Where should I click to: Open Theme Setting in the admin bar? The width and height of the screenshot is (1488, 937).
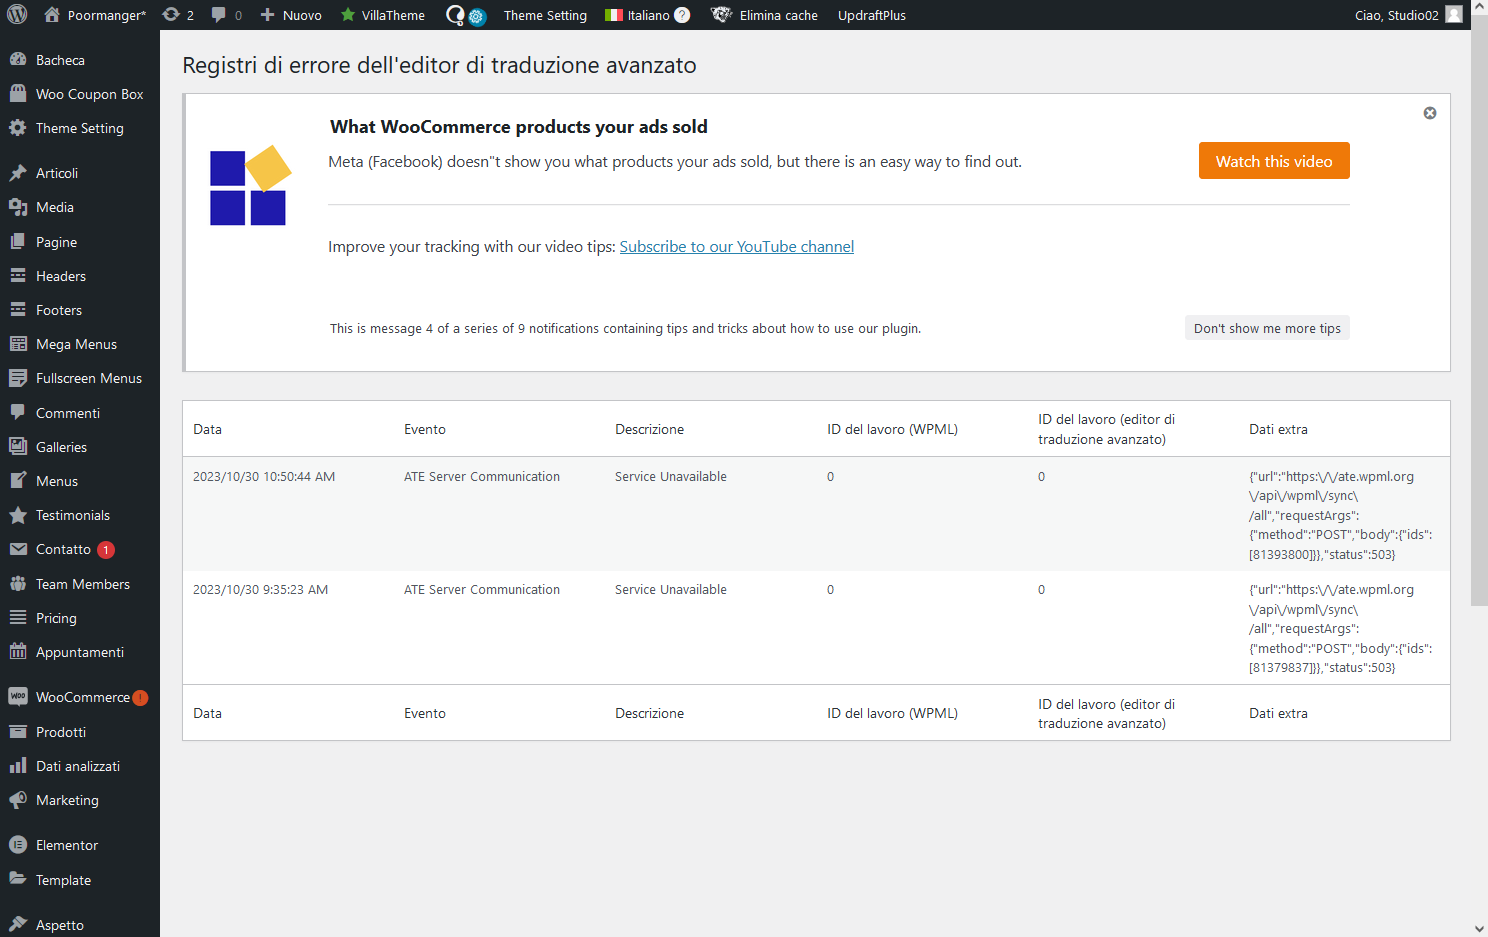pyautogui.click(x=545, y=15)
